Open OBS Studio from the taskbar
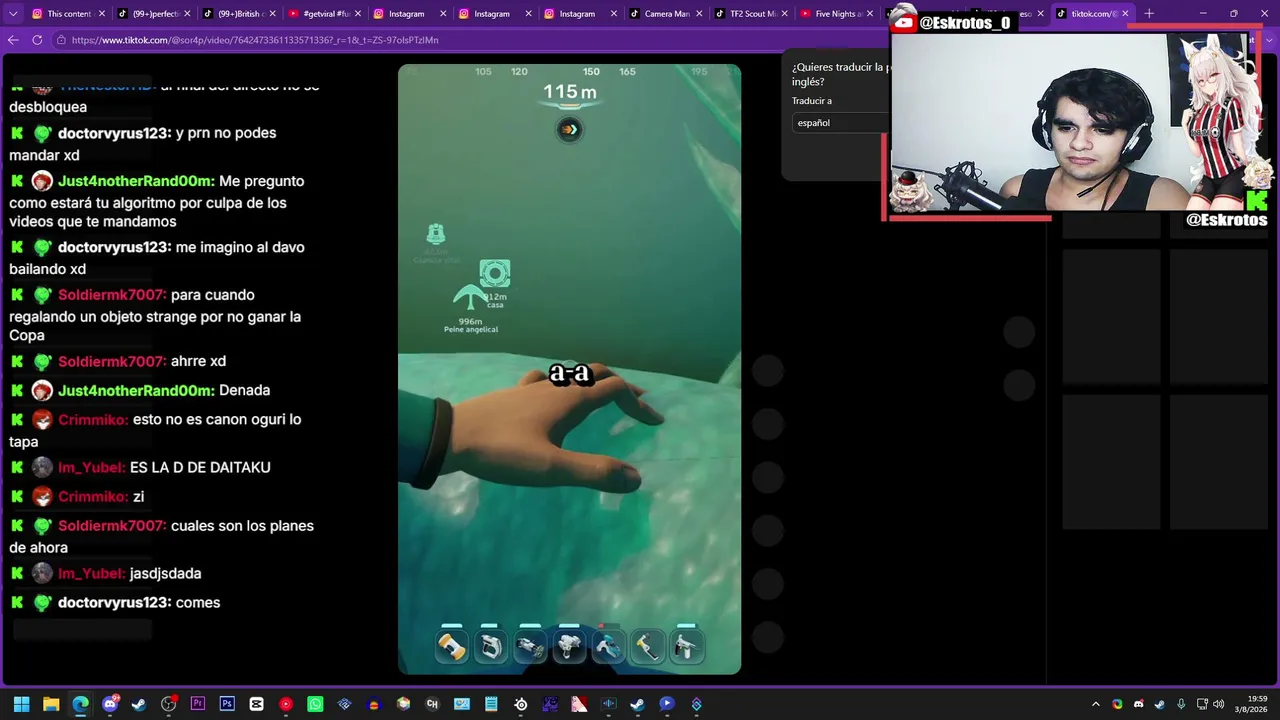 [x=168, y=704]
